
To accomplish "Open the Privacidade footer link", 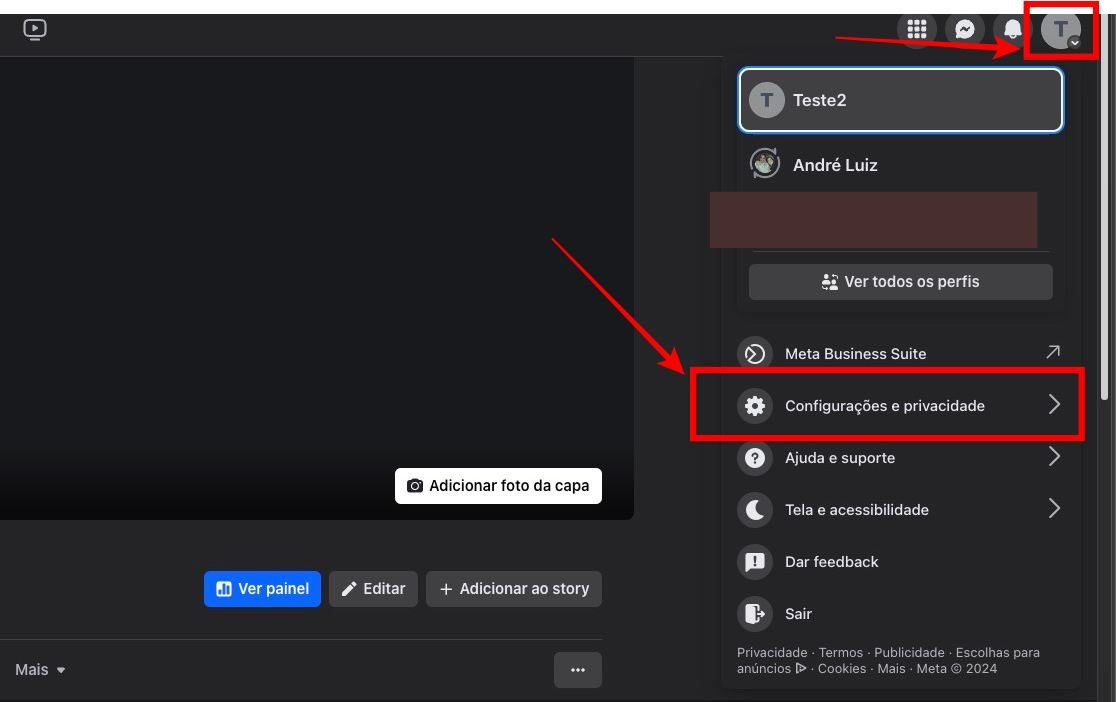I will point(772,652).
